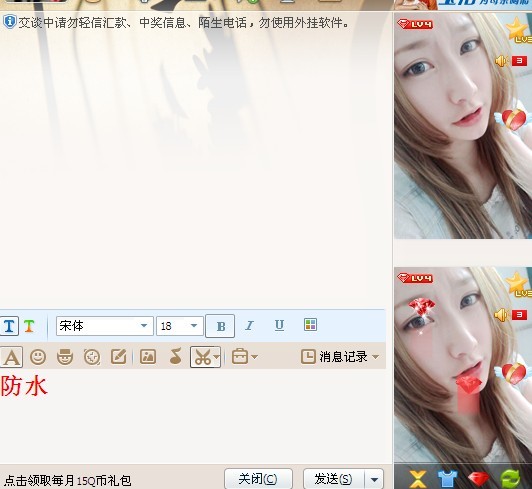Open the font color picker
The width and height of the screenshot is (532, 489).
pos(310,325)
